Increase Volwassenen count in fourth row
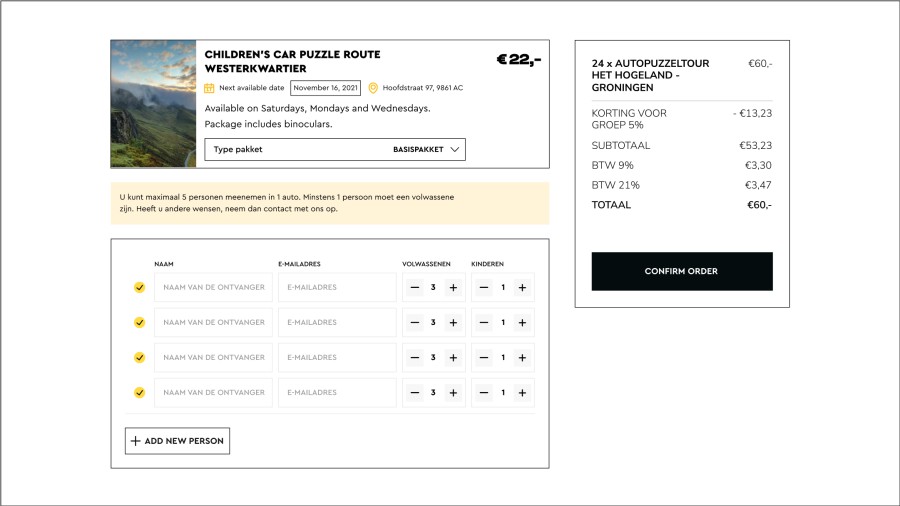Image resolution: width=900 pixels, height=506 pixels. [x=453, y=393]
